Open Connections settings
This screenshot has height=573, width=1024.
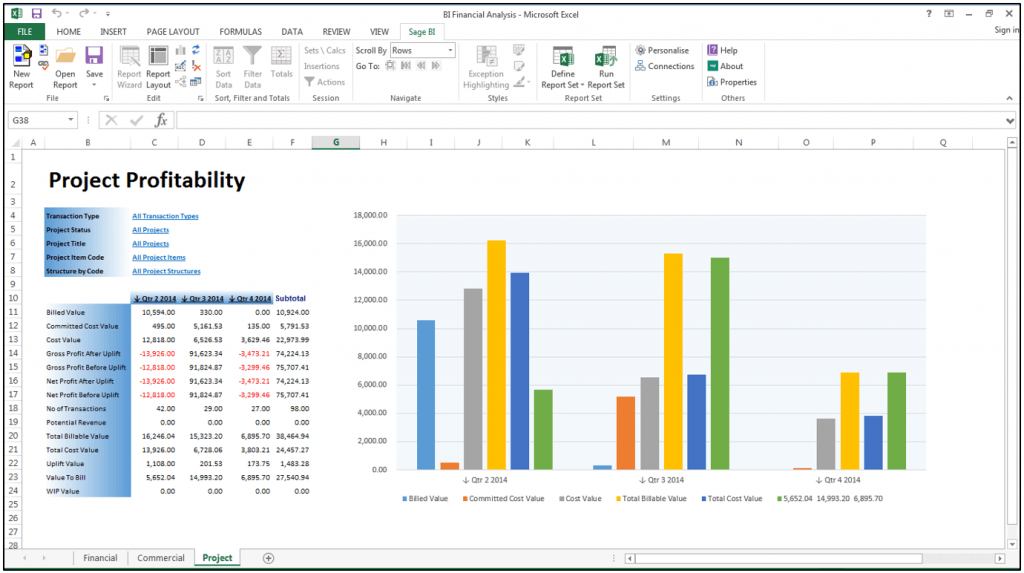pos(665,66)
